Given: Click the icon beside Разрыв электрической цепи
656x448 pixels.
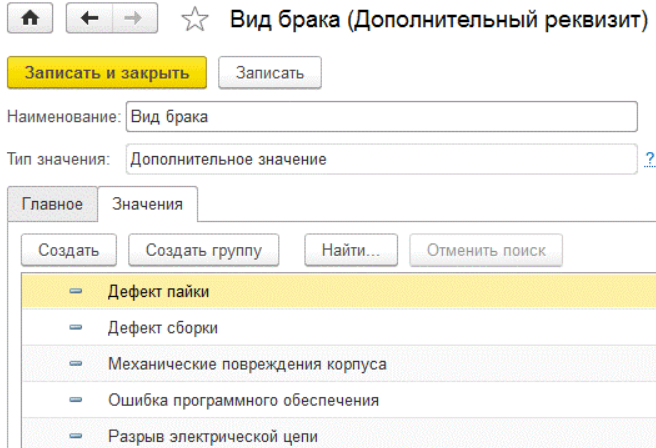Looking at the screenshot, I should pyautogui.click(x=77, y=436).
